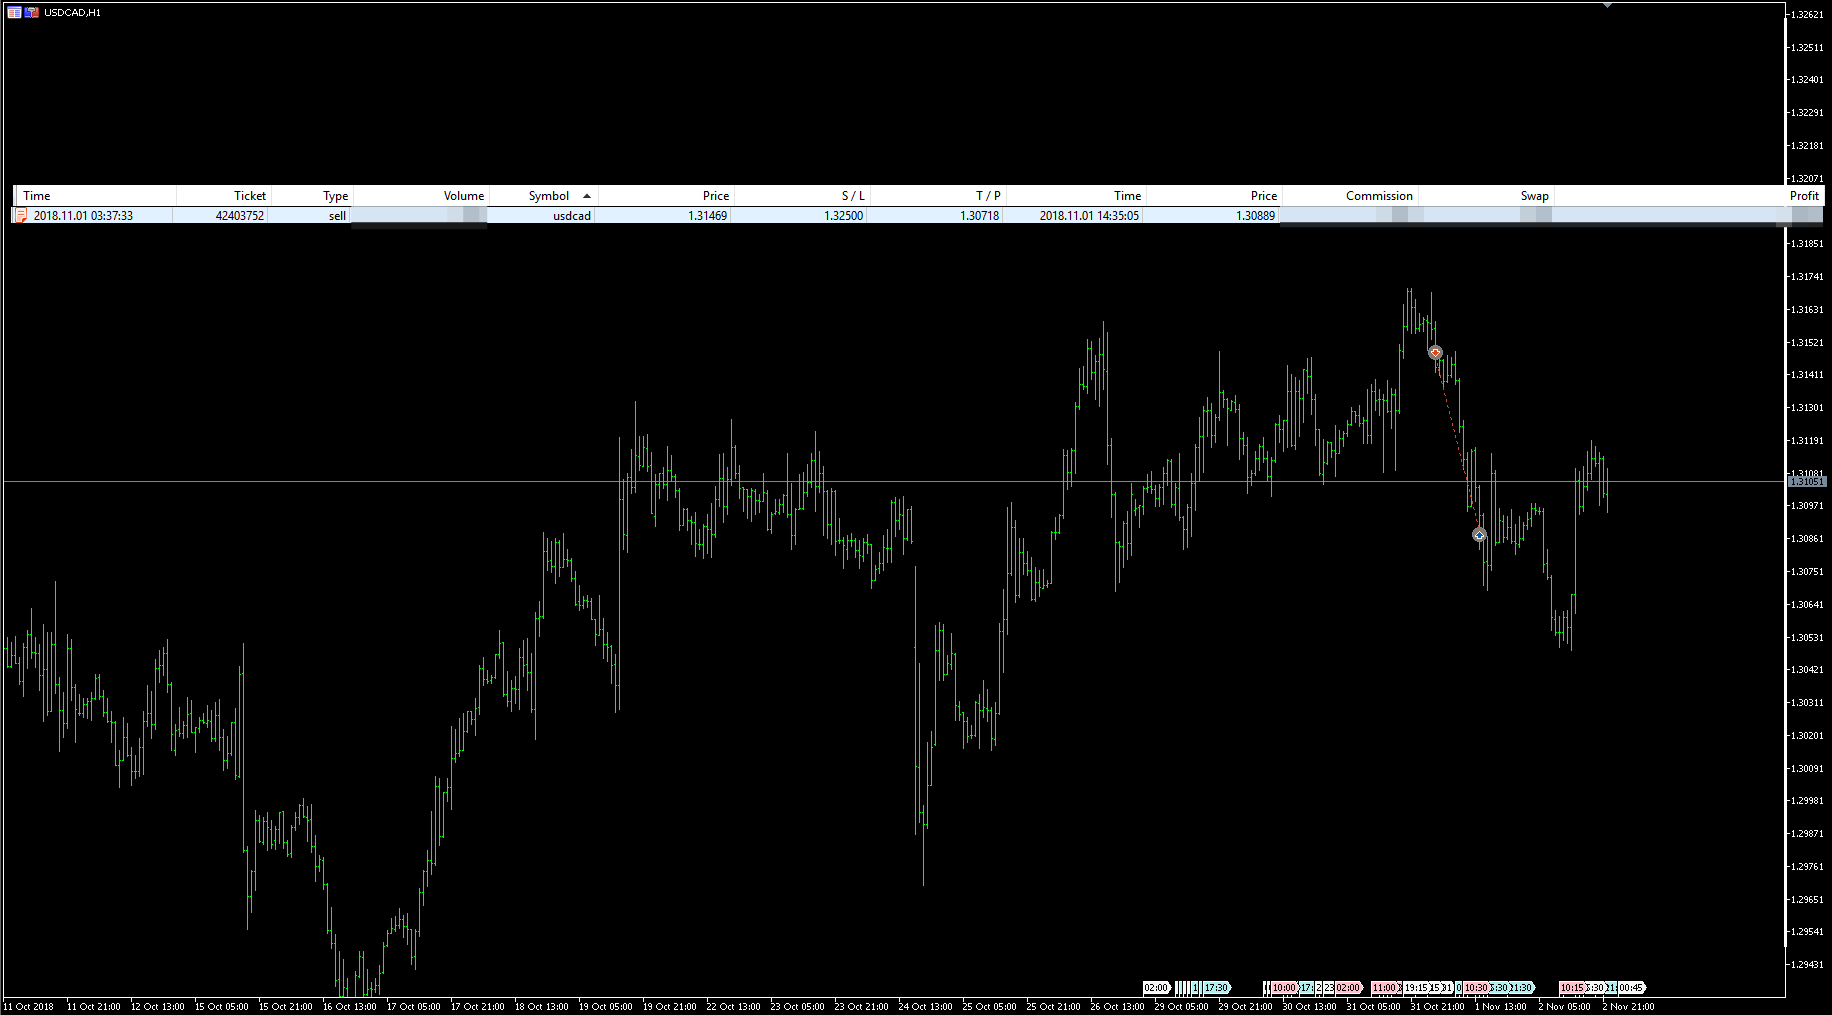This screenshot has height=1015, width=1832.
Task: Click the USDCAD,H1 chart title
Action: 72,13
